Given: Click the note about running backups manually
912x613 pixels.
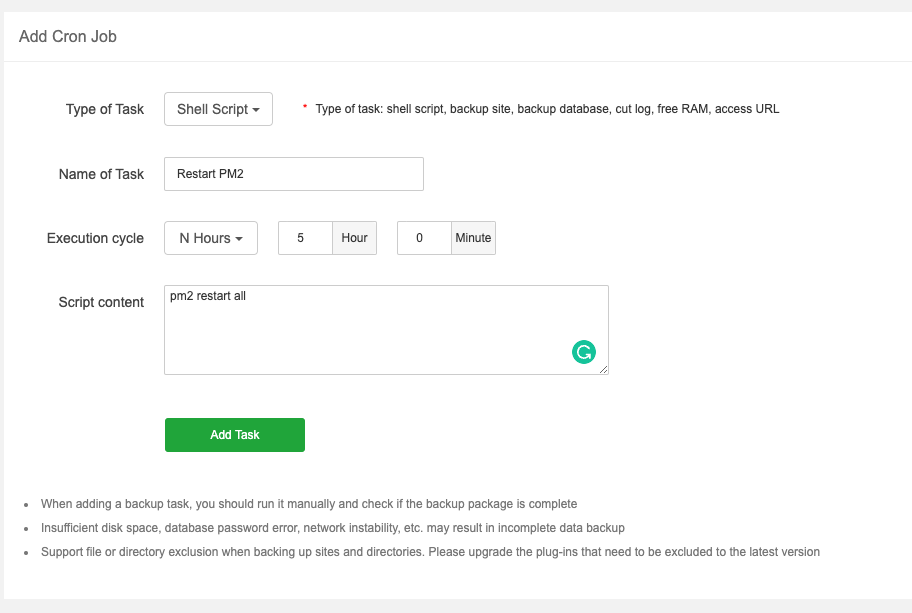Looking at the screenshot, I should [309, 504].
